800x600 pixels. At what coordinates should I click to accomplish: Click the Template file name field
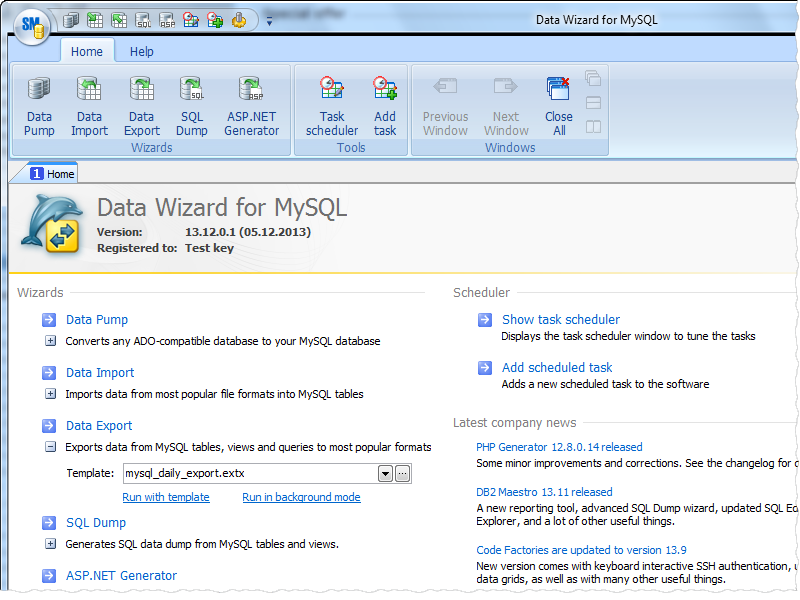pos(248,474)
